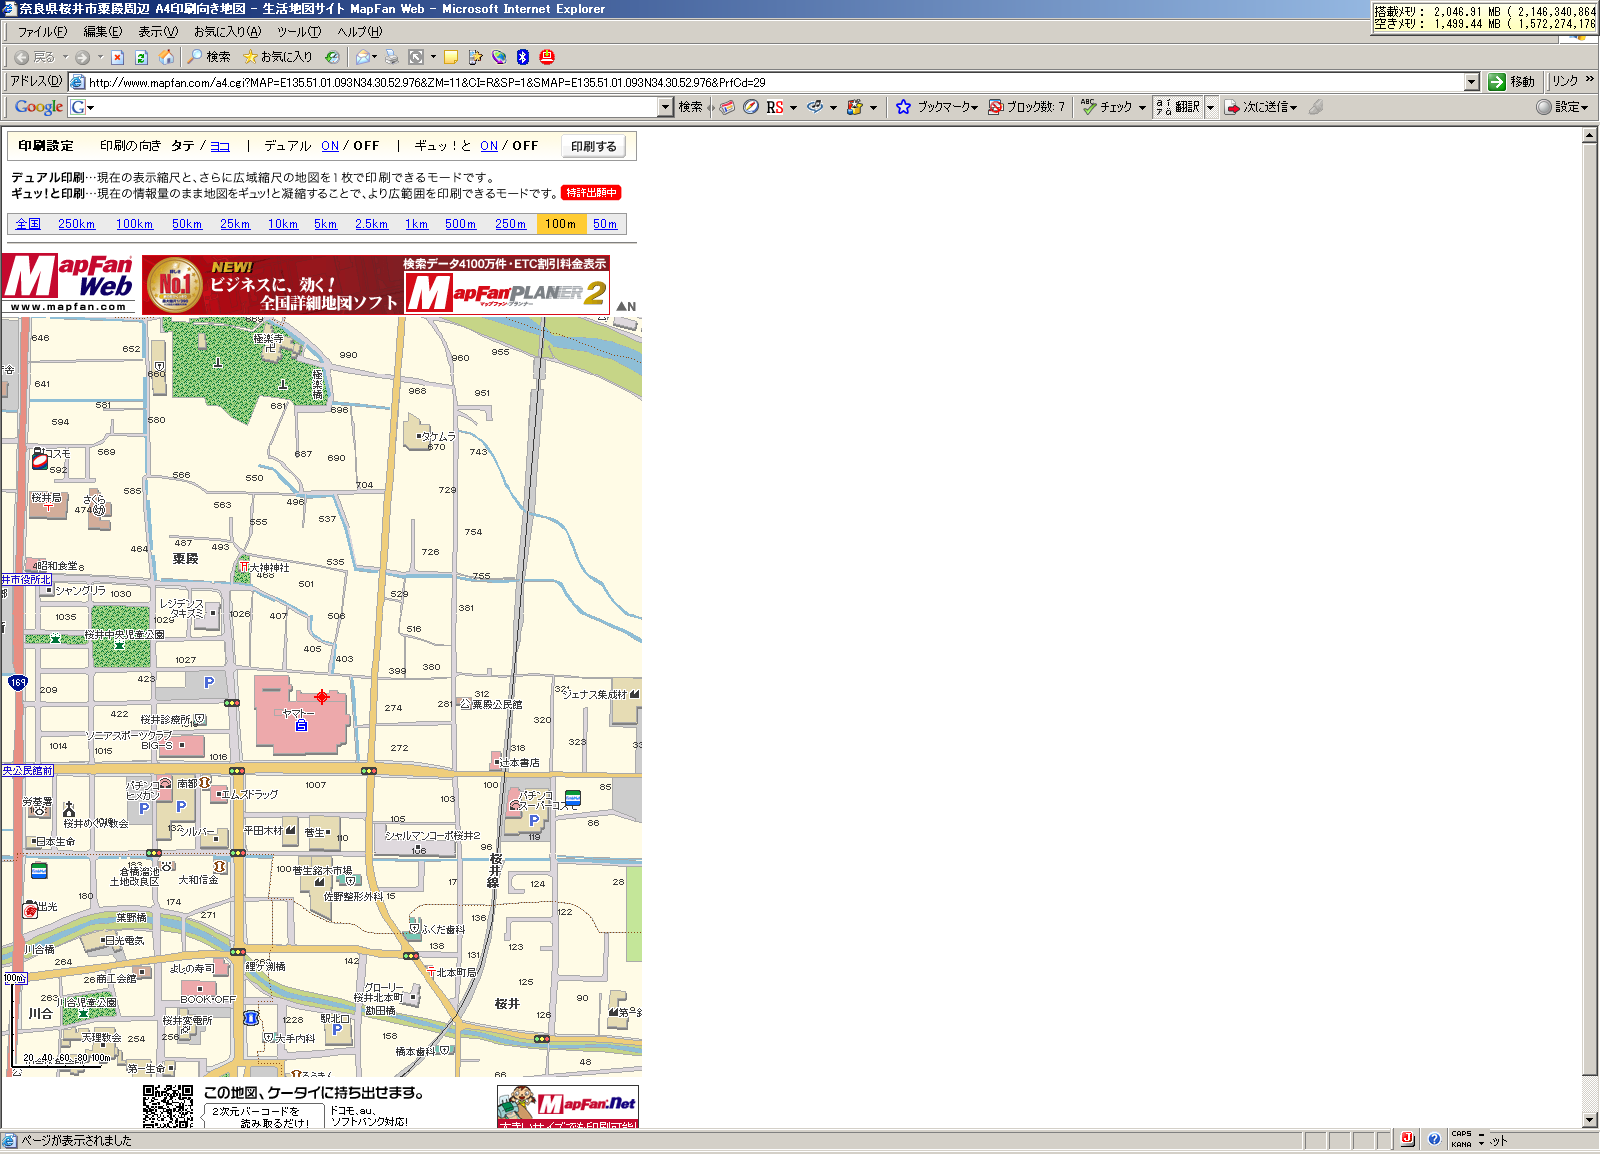Select the 50m map scale

pyautogui.click(x=605, y=224)
